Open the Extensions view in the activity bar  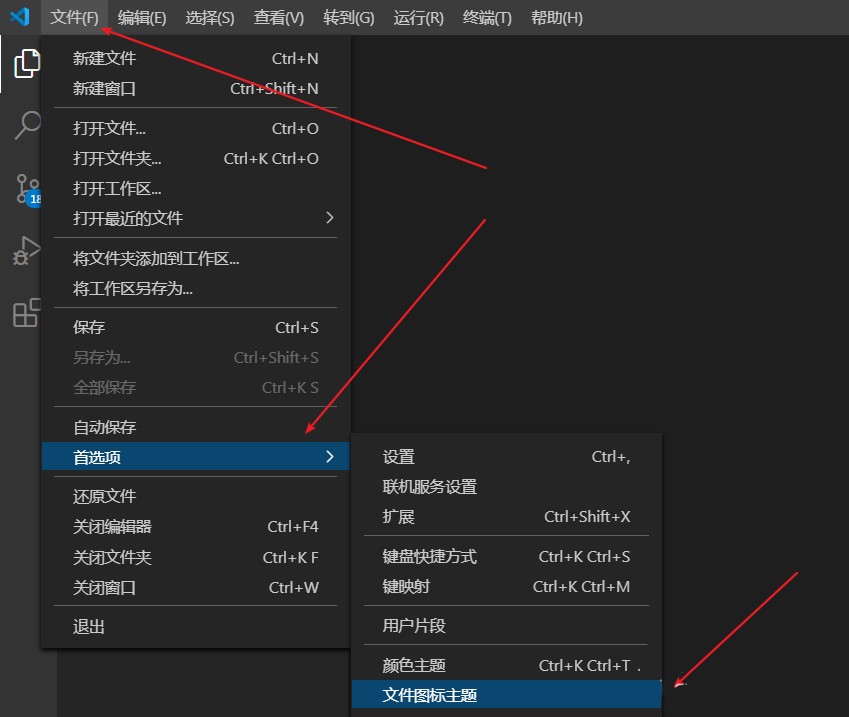pyautogui.click(x=27, y=313)
